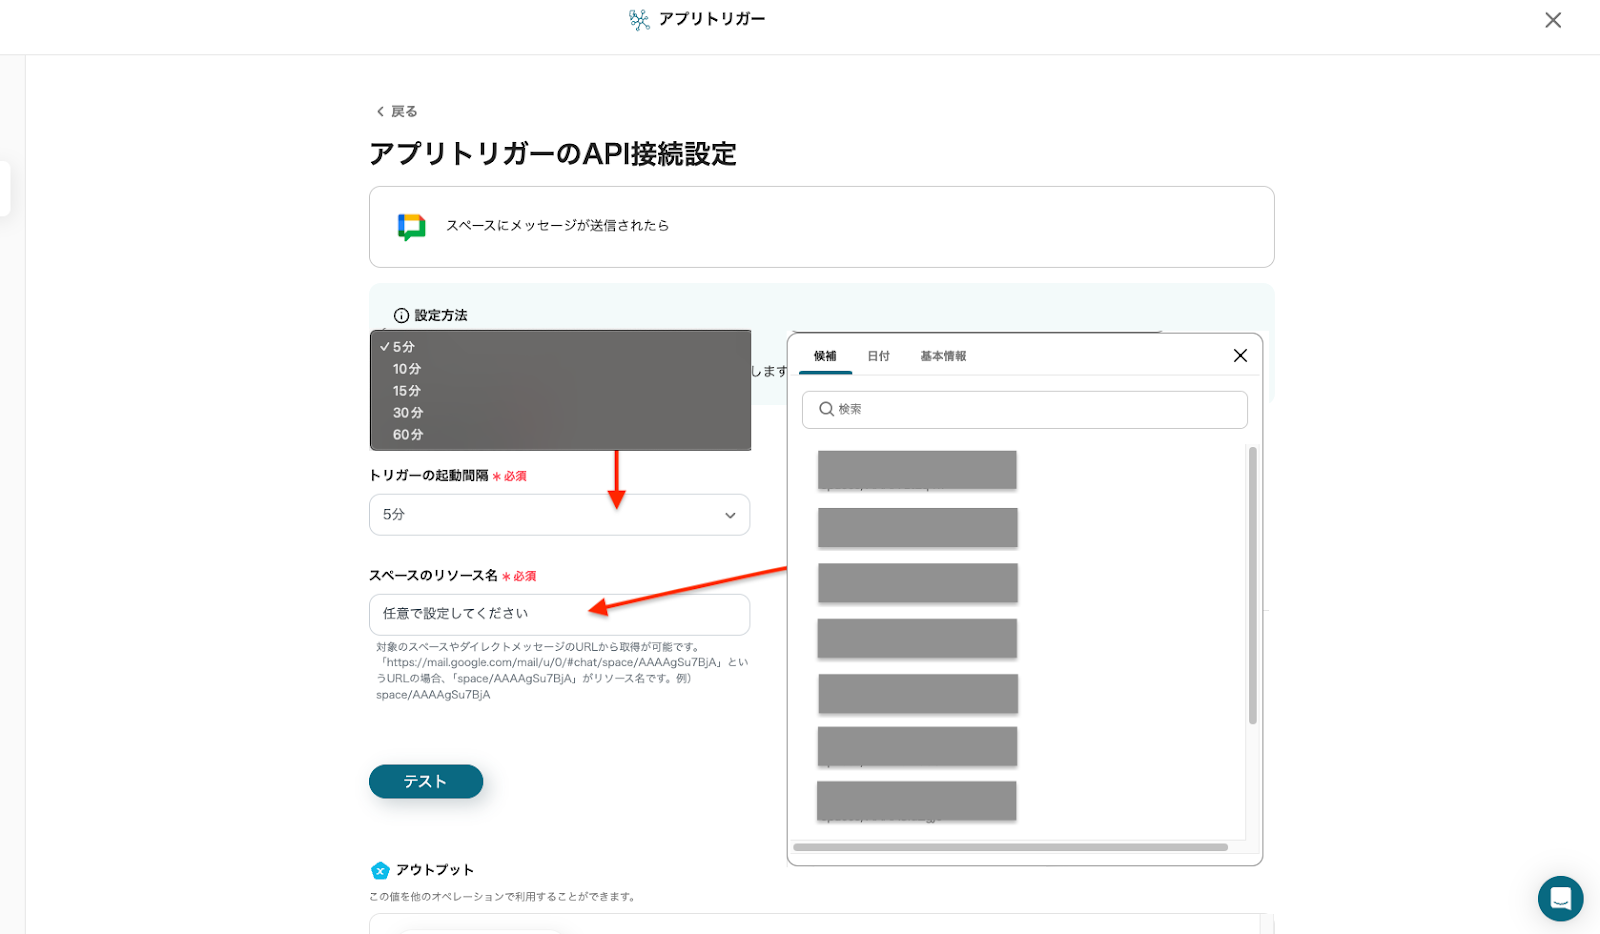Open the chat support bubble icon
This screenshot has height=934, width=1600.
pyautogui.click(x=1560, y=898)
